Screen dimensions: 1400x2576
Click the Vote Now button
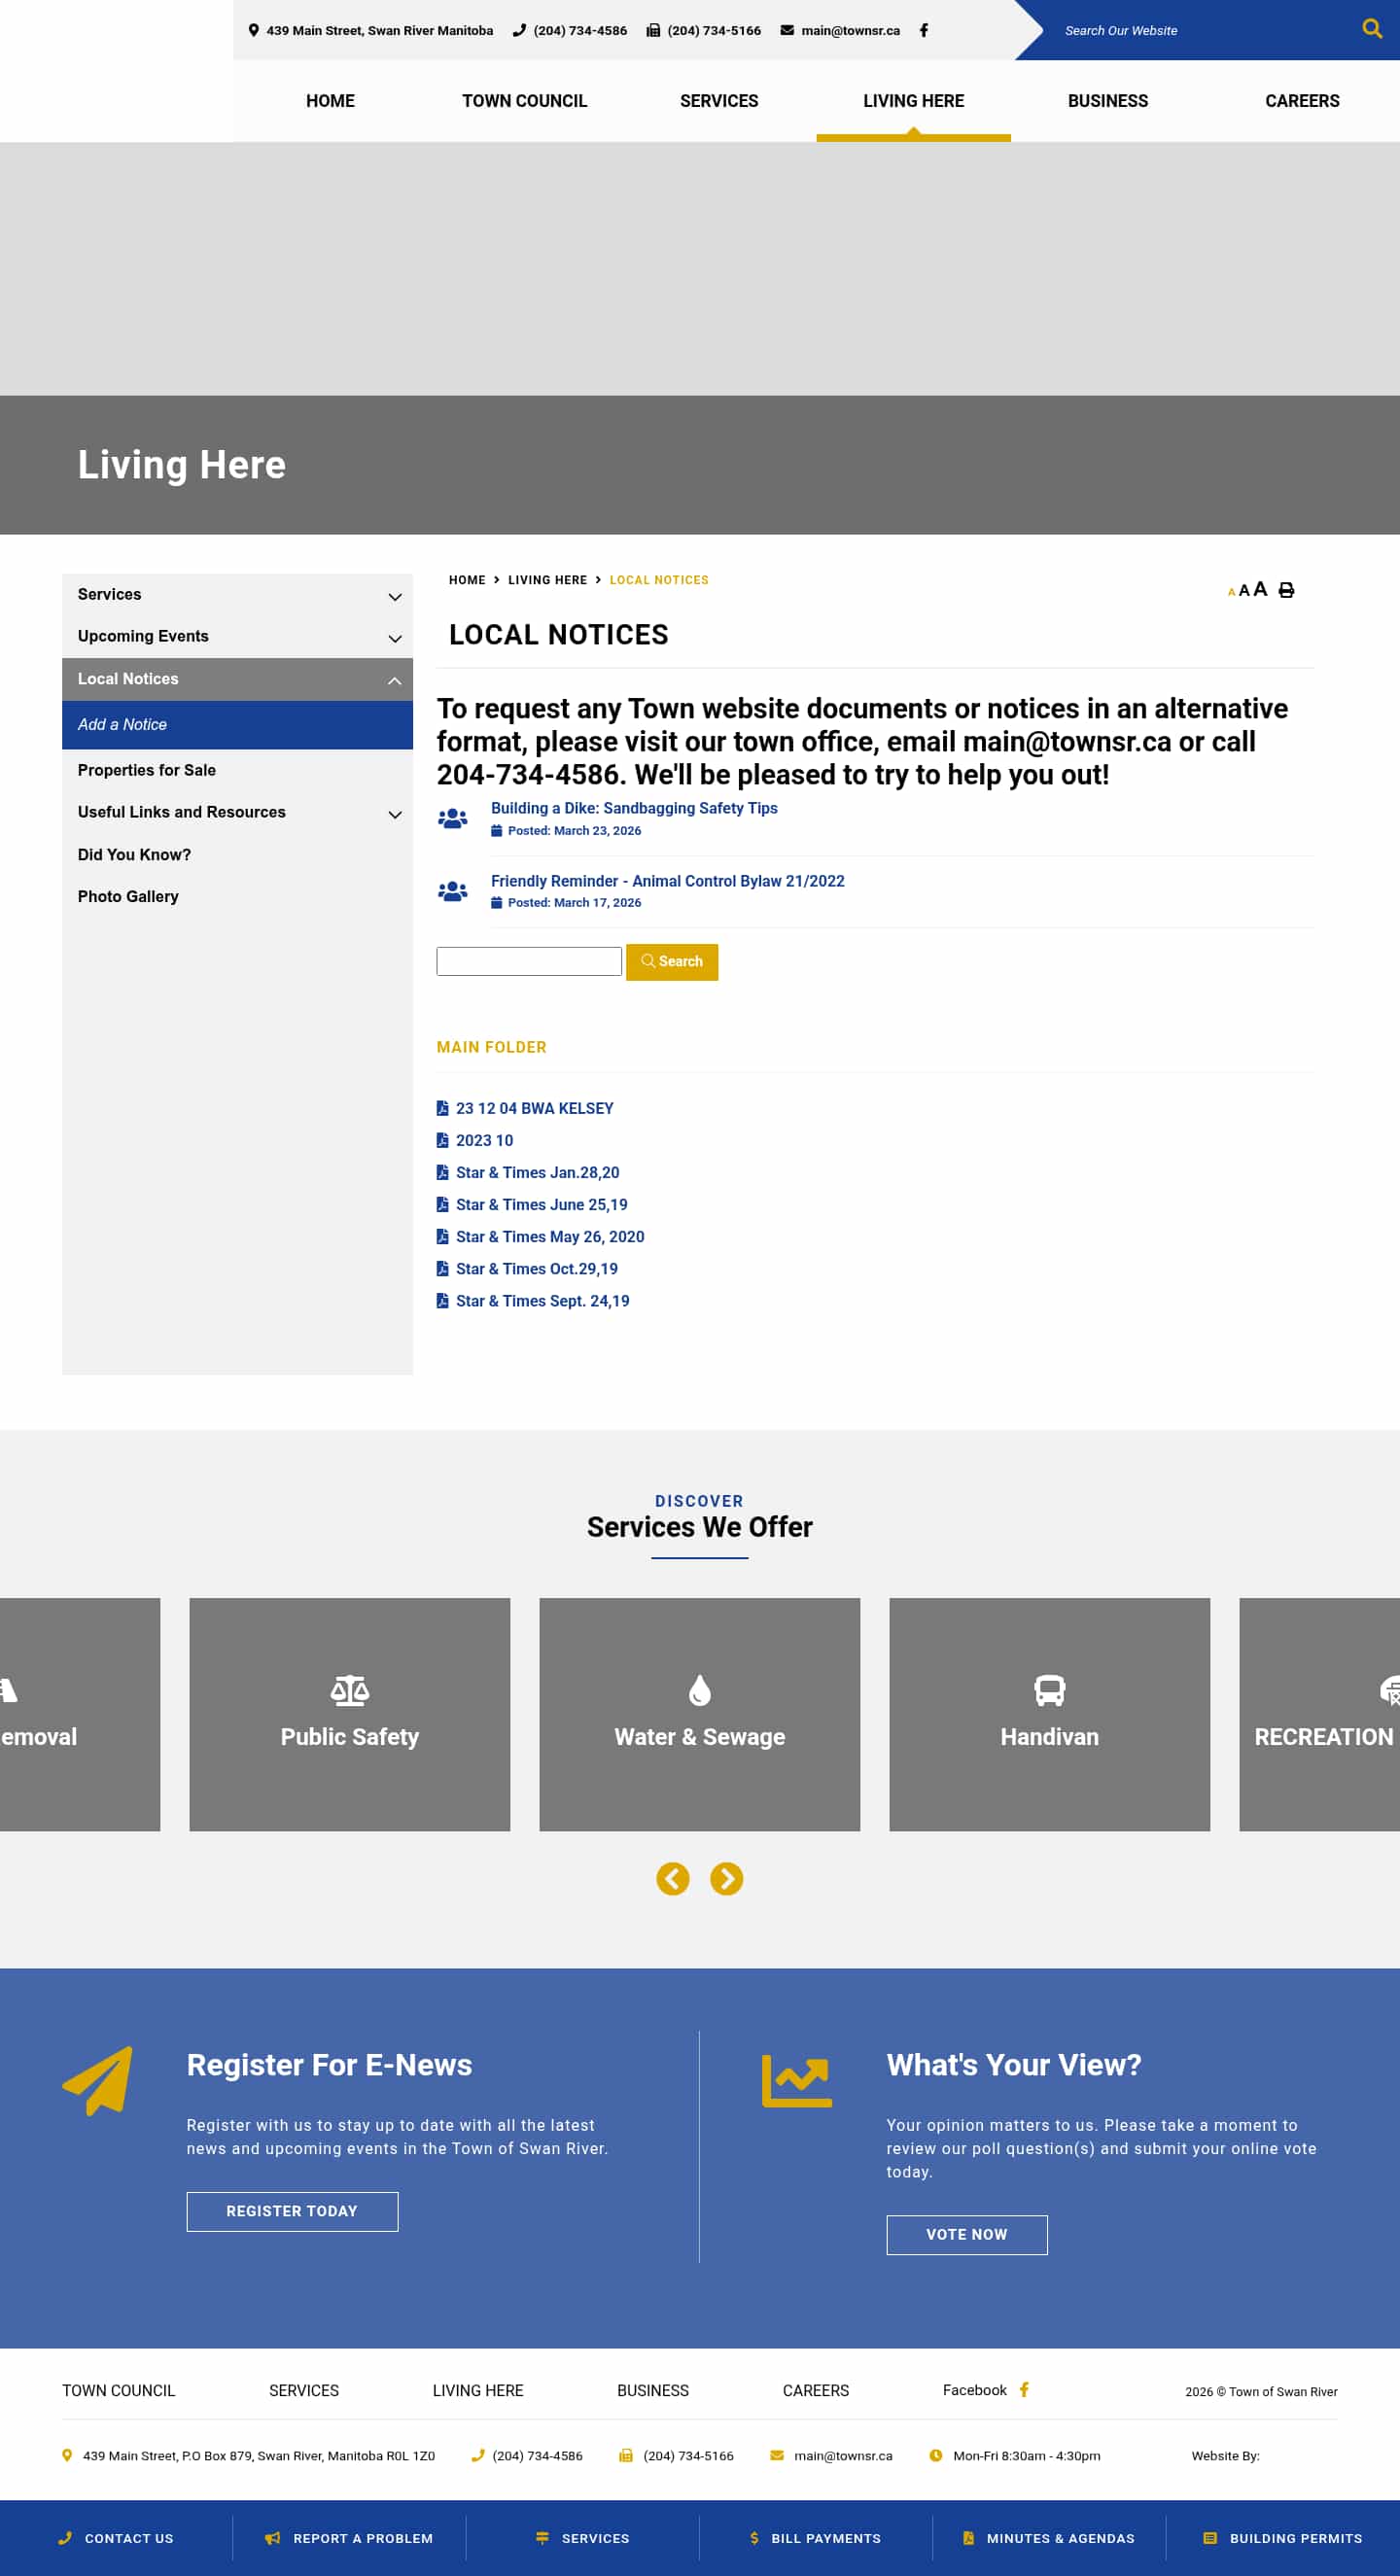point(966,2234)
